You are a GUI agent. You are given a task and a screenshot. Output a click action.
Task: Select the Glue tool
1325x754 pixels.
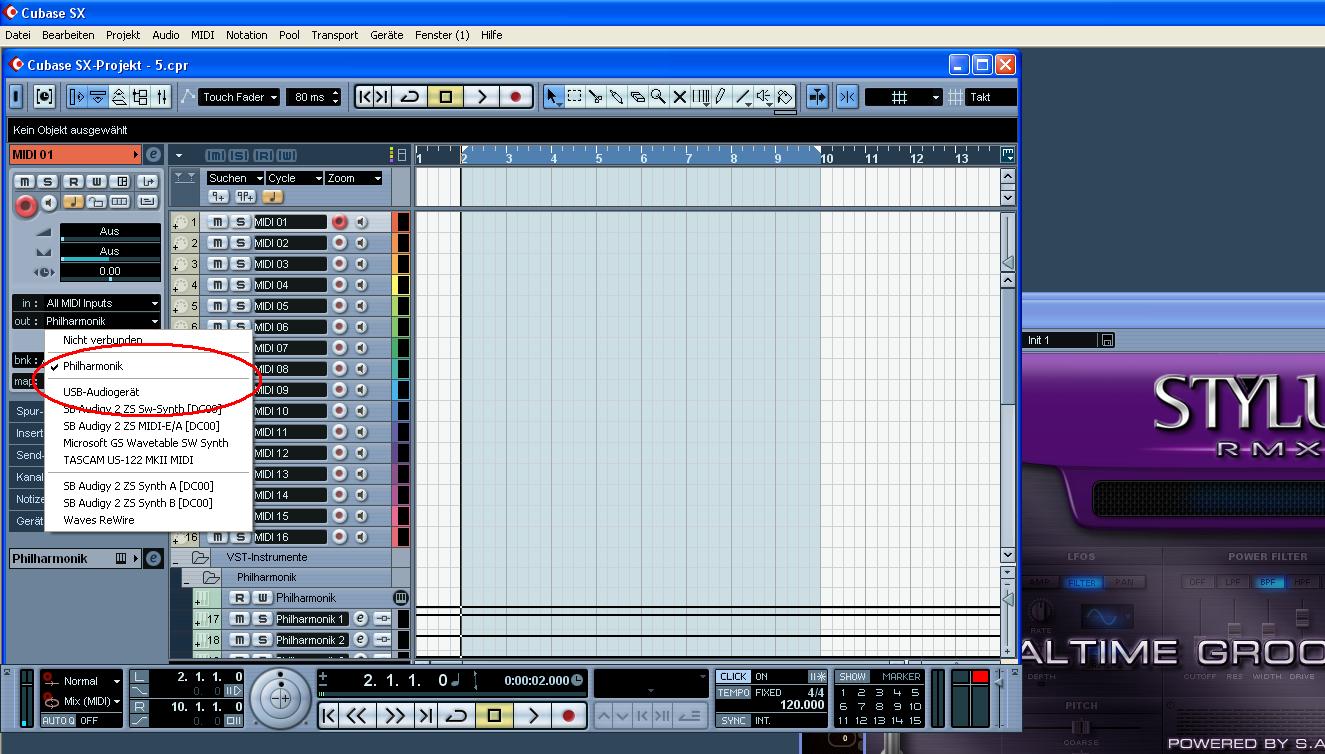point(617,97)
